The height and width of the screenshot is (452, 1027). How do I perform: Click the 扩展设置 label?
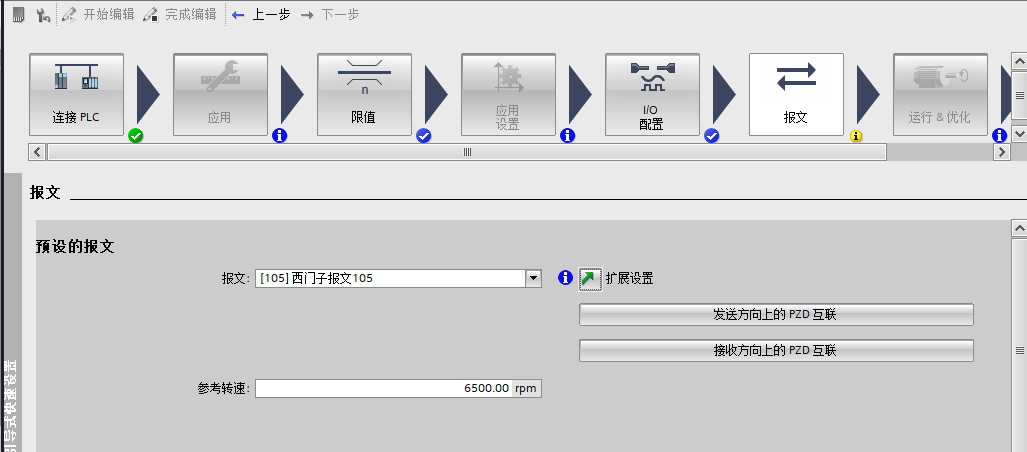coord(629,278)
